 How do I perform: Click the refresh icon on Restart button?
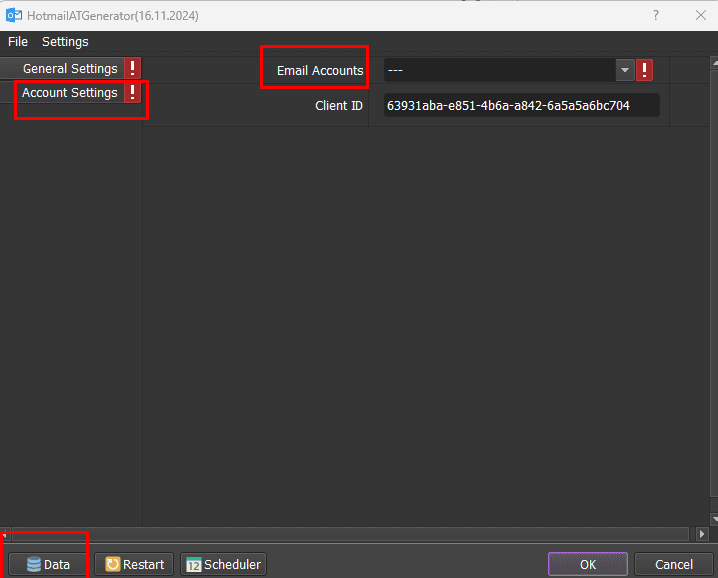click(112, 564)
